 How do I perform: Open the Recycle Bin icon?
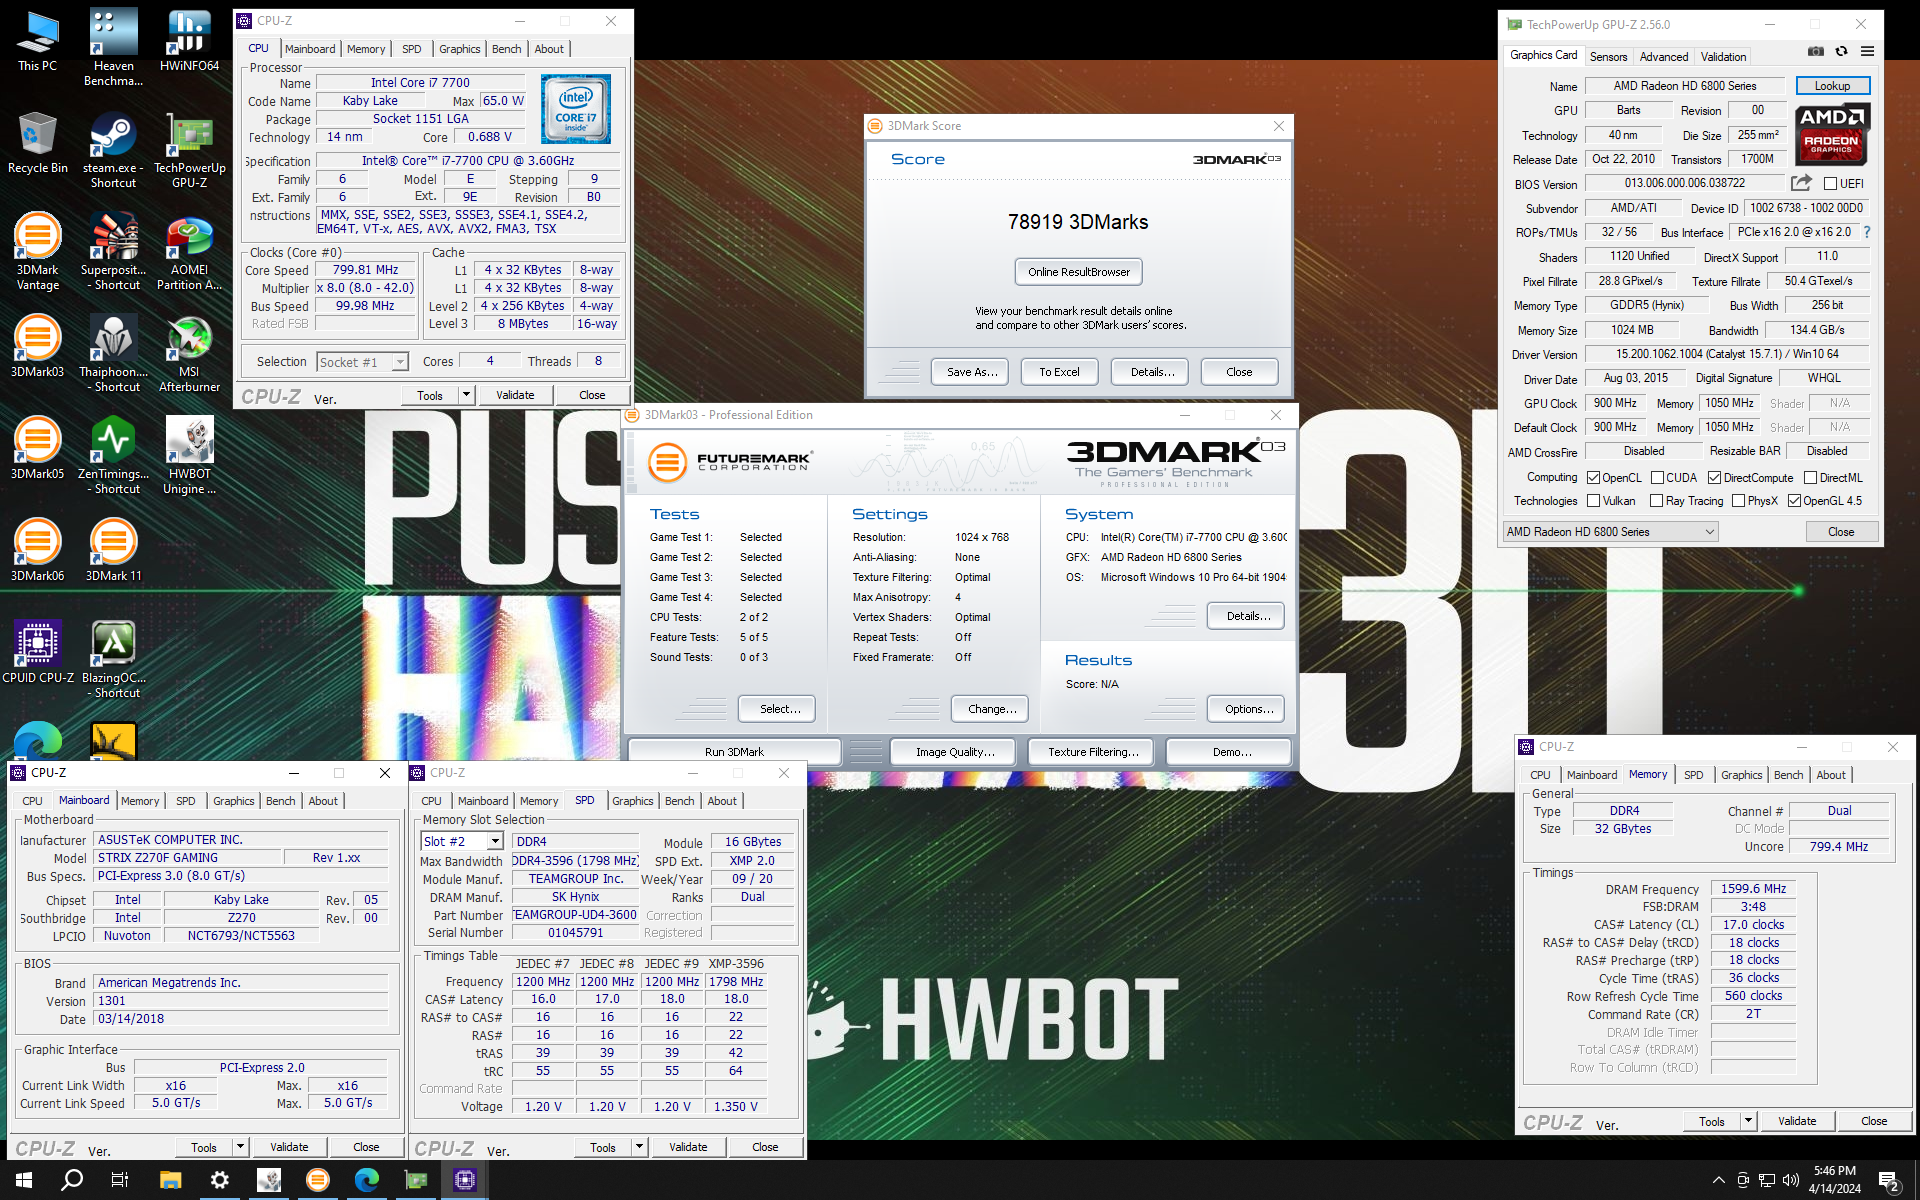pyautogui.click(x=37, y=143)
